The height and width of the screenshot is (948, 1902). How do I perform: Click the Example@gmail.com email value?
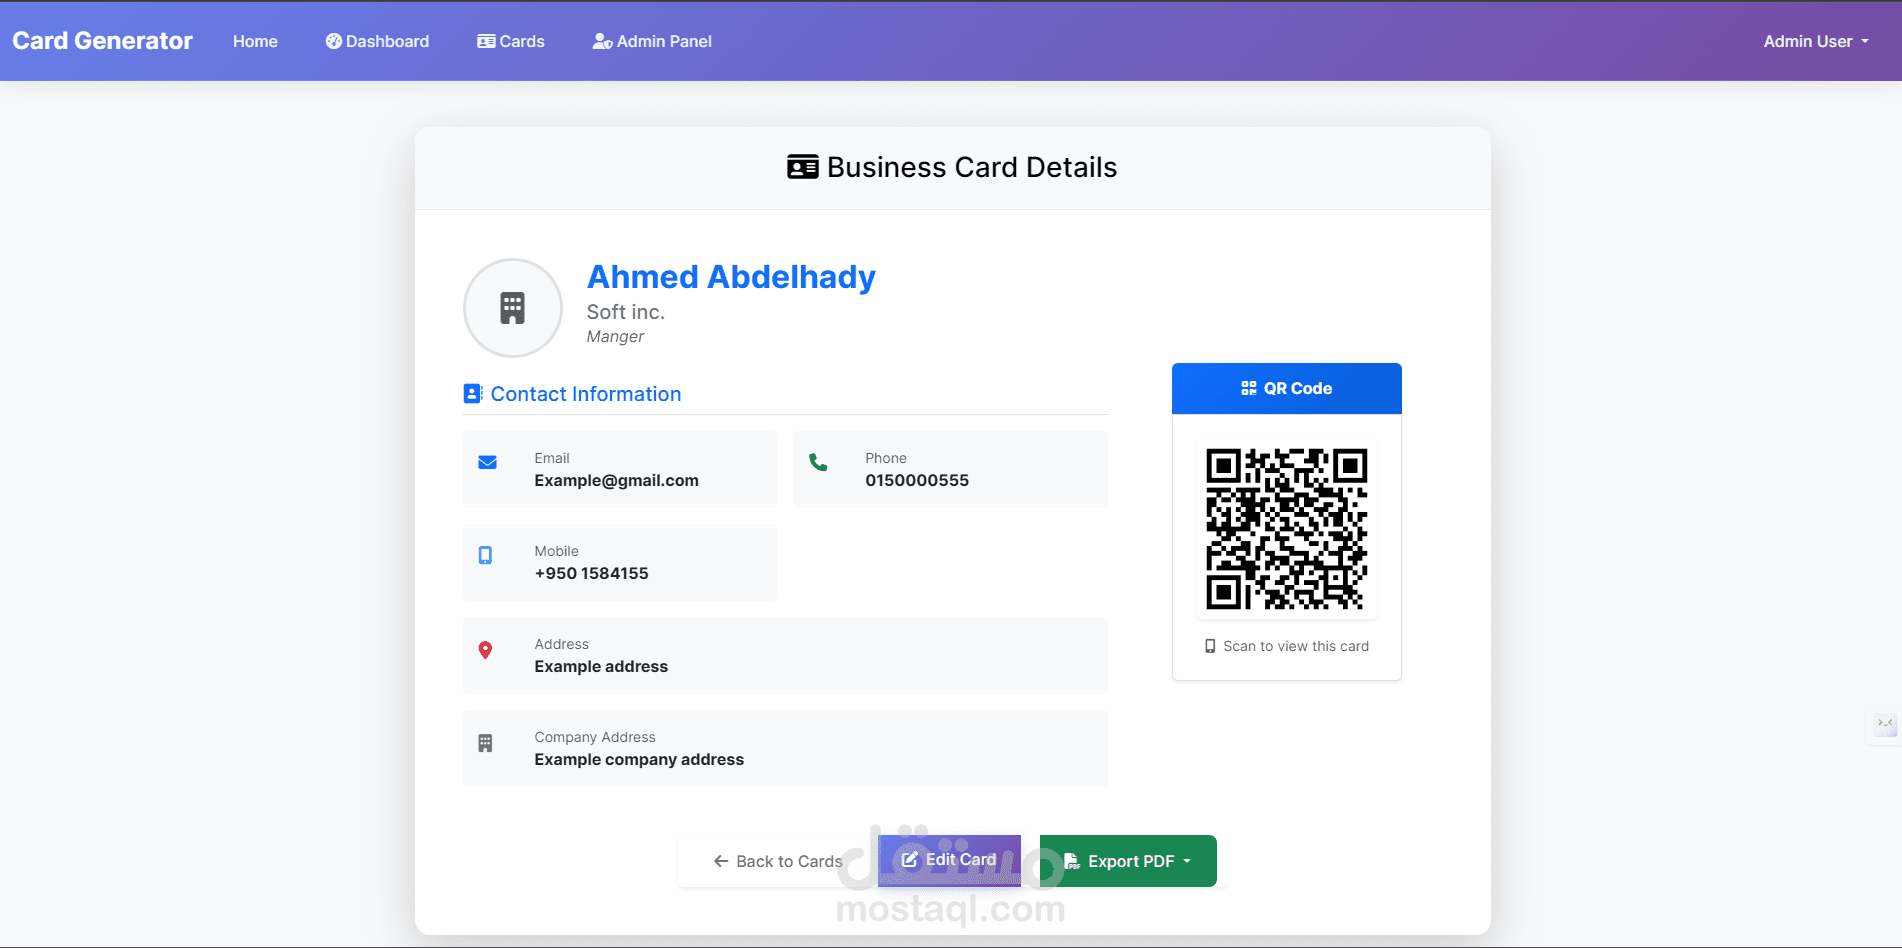[616, 480]
